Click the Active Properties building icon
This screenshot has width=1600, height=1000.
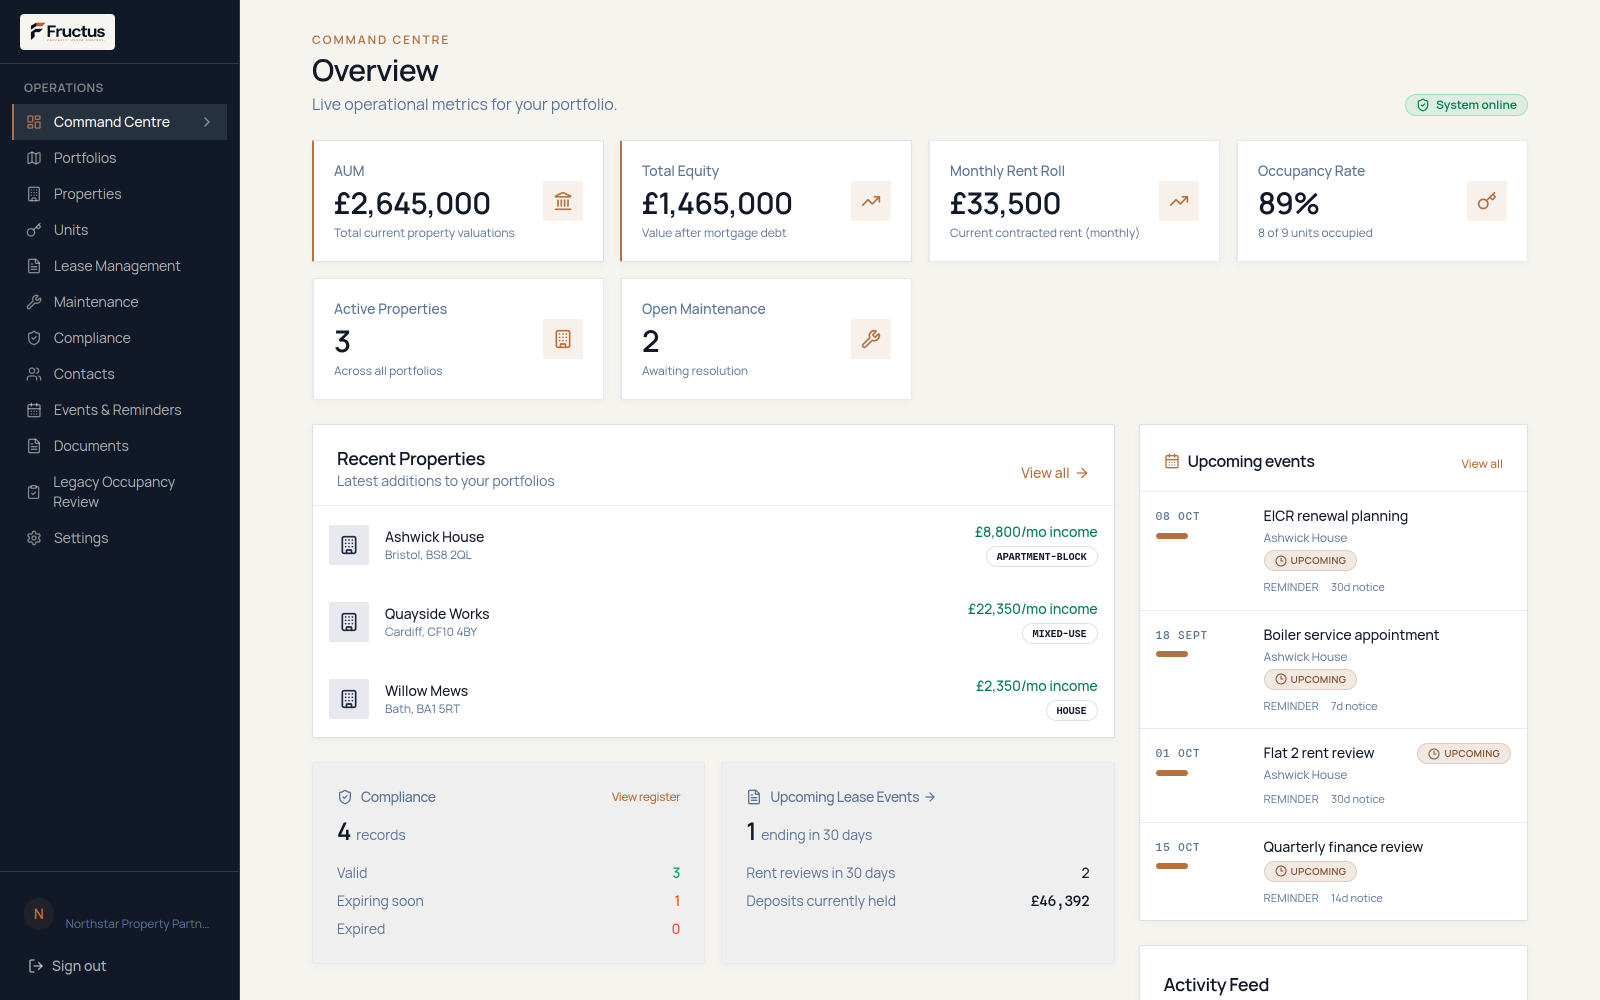(563, 339)
